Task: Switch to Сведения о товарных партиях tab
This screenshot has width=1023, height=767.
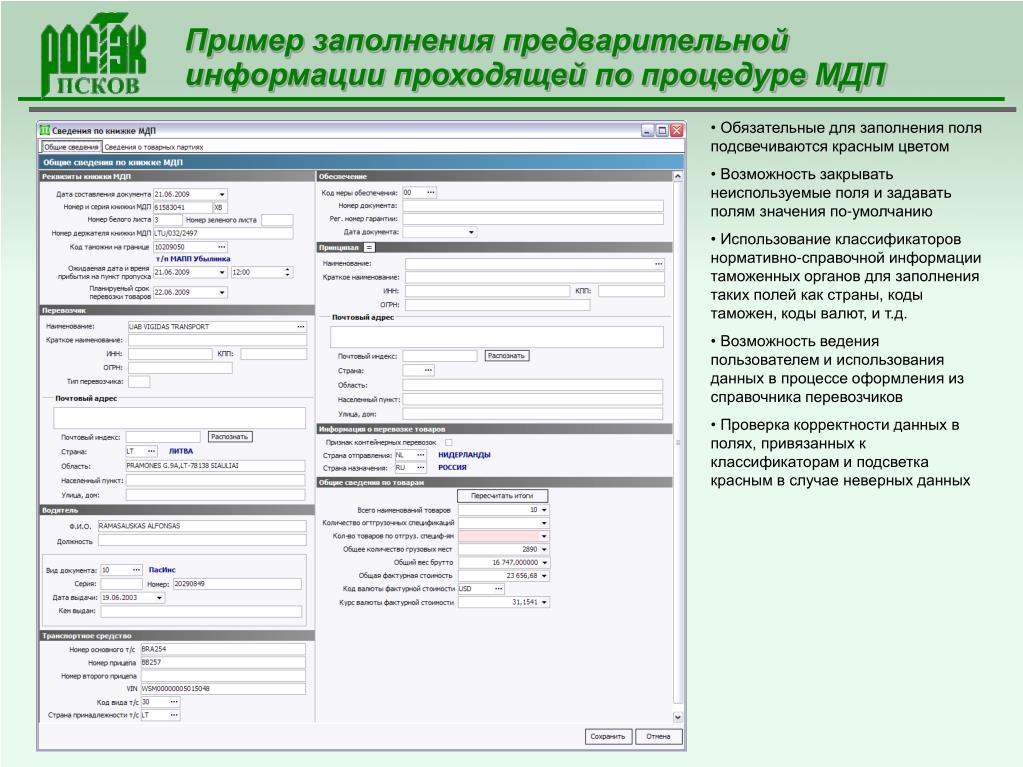Action: tap(154, 147)
